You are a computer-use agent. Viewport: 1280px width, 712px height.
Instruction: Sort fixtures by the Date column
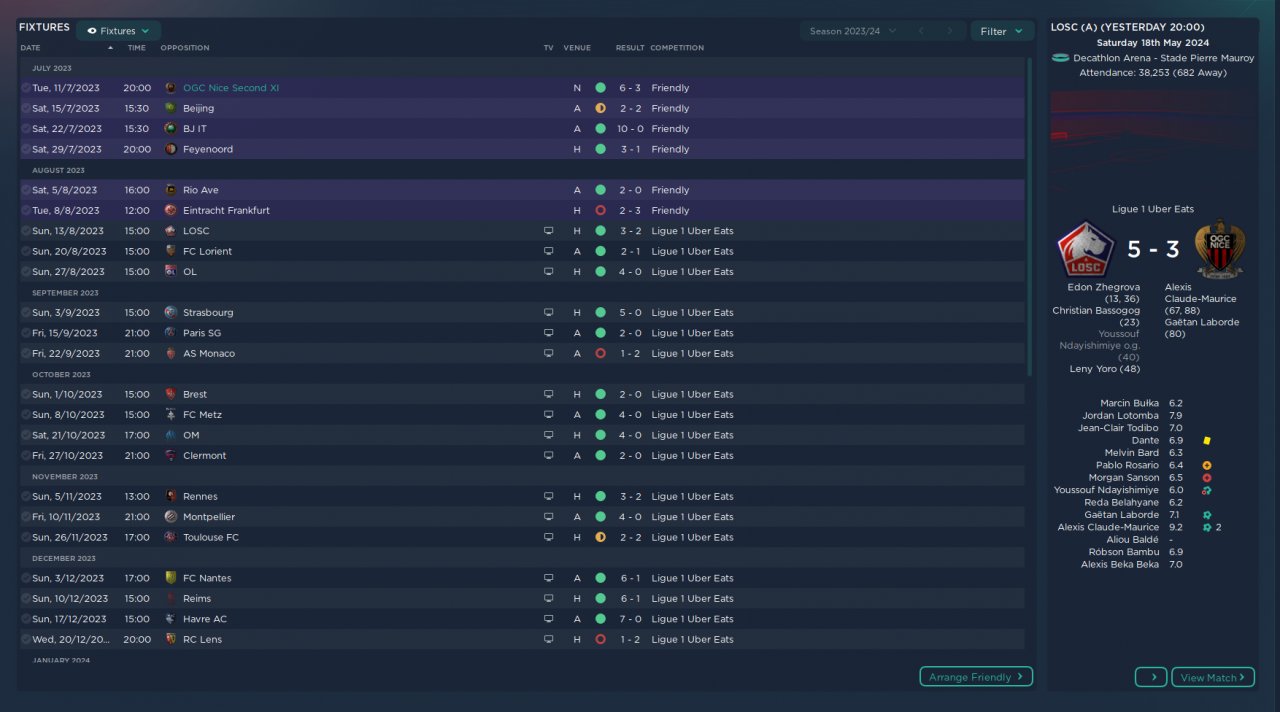[31, 48]
